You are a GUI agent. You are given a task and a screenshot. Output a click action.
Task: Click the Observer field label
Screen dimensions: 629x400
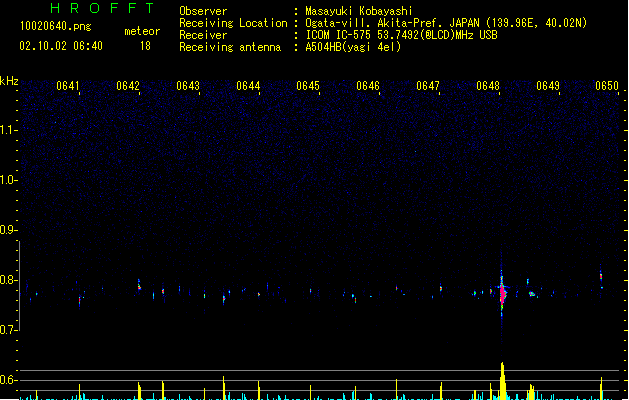(203, 11)
